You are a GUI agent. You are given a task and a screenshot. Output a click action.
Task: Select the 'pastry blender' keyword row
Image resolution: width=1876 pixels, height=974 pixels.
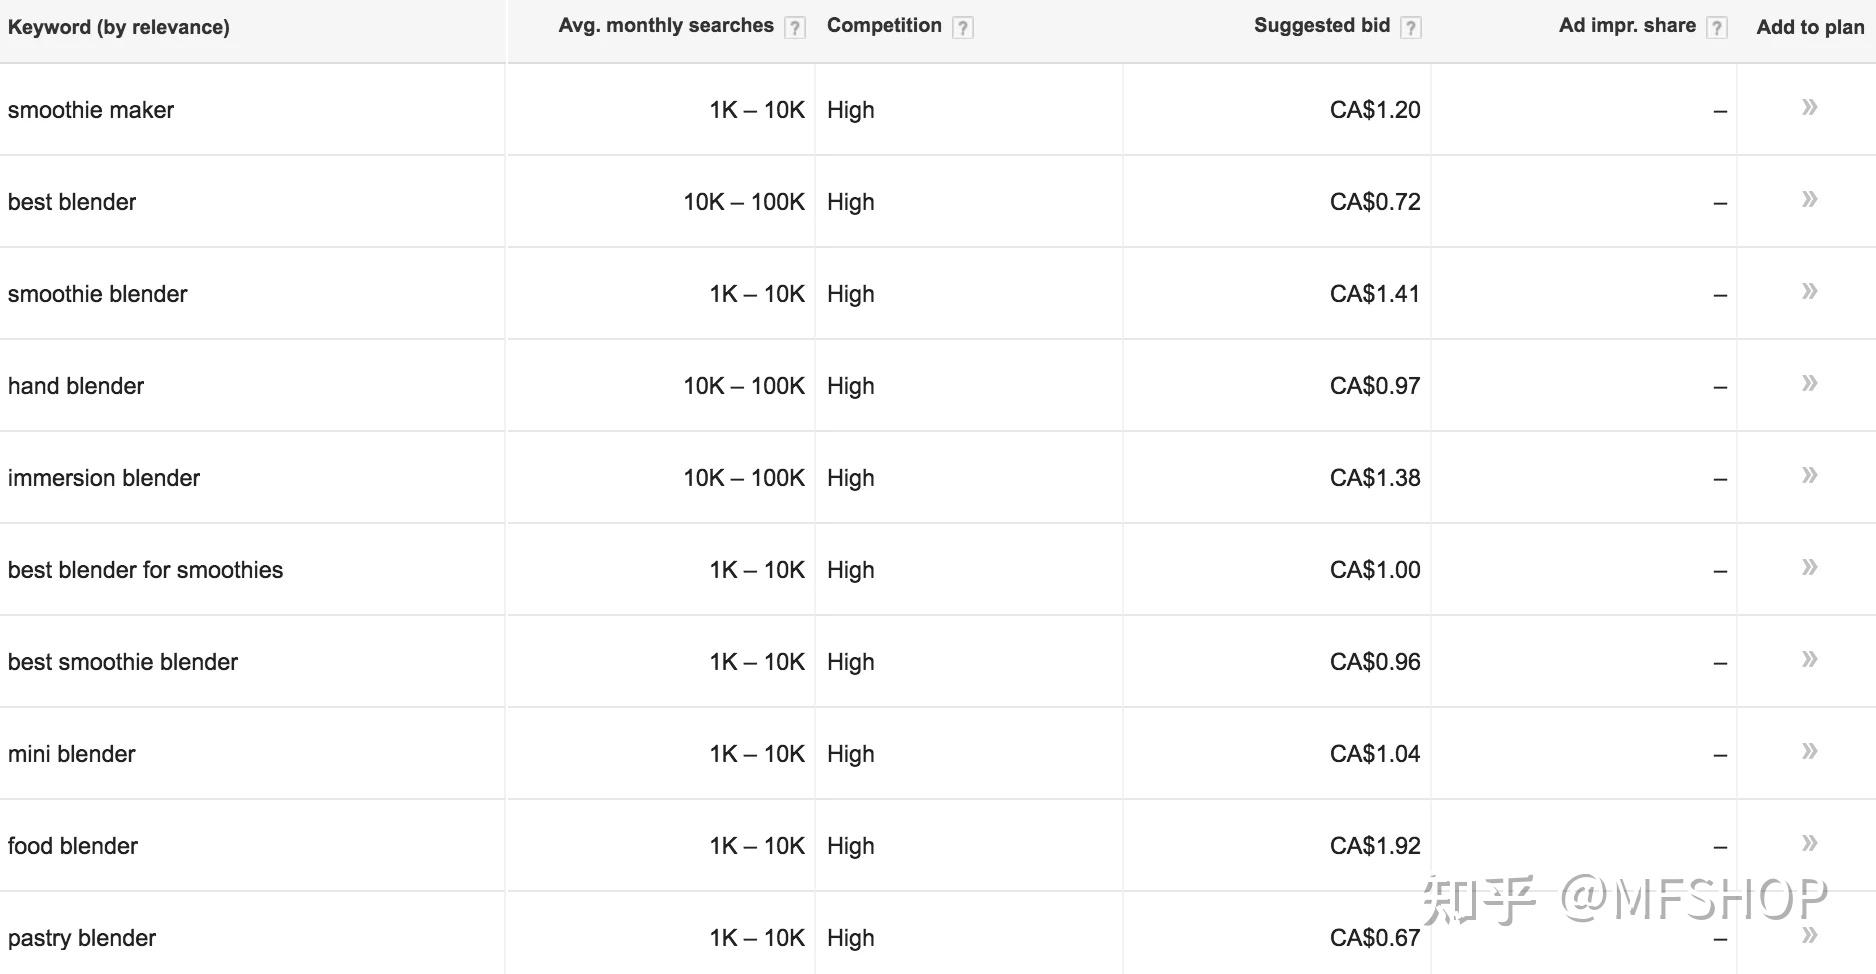pos(82,938)
